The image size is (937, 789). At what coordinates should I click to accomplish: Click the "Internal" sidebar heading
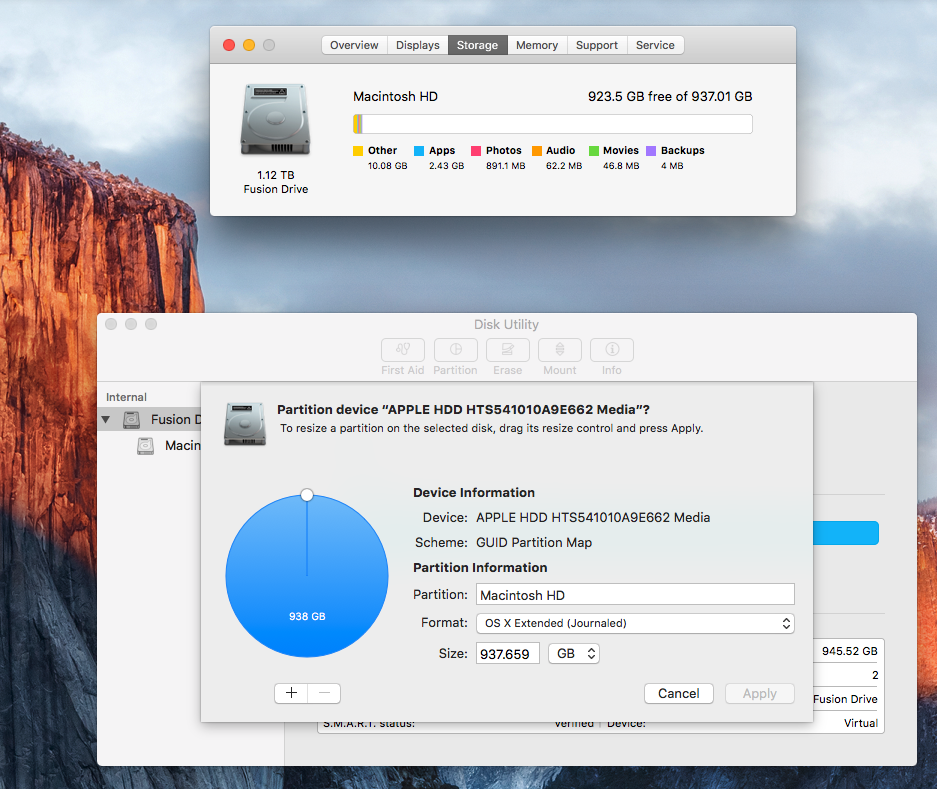(126, 397)
